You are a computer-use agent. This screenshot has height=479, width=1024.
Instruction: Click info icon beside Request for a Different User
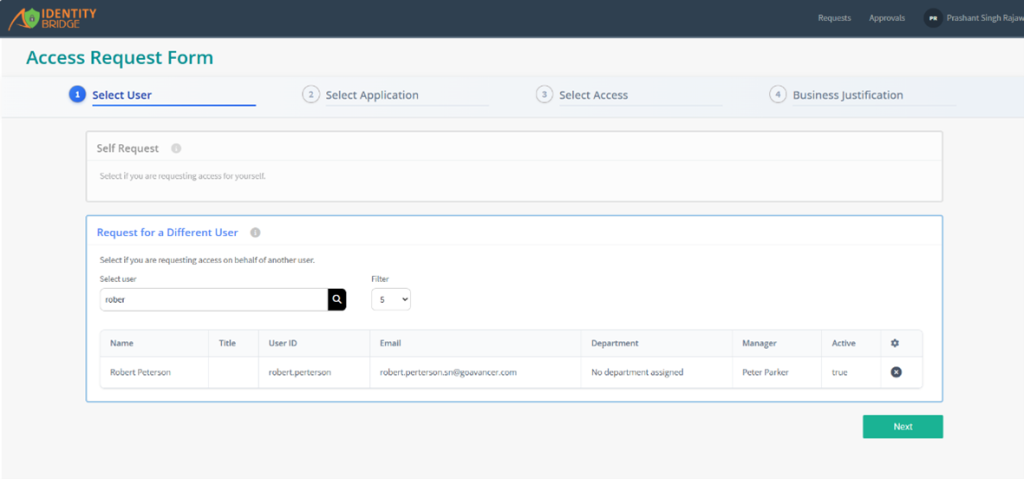(255, 233)
